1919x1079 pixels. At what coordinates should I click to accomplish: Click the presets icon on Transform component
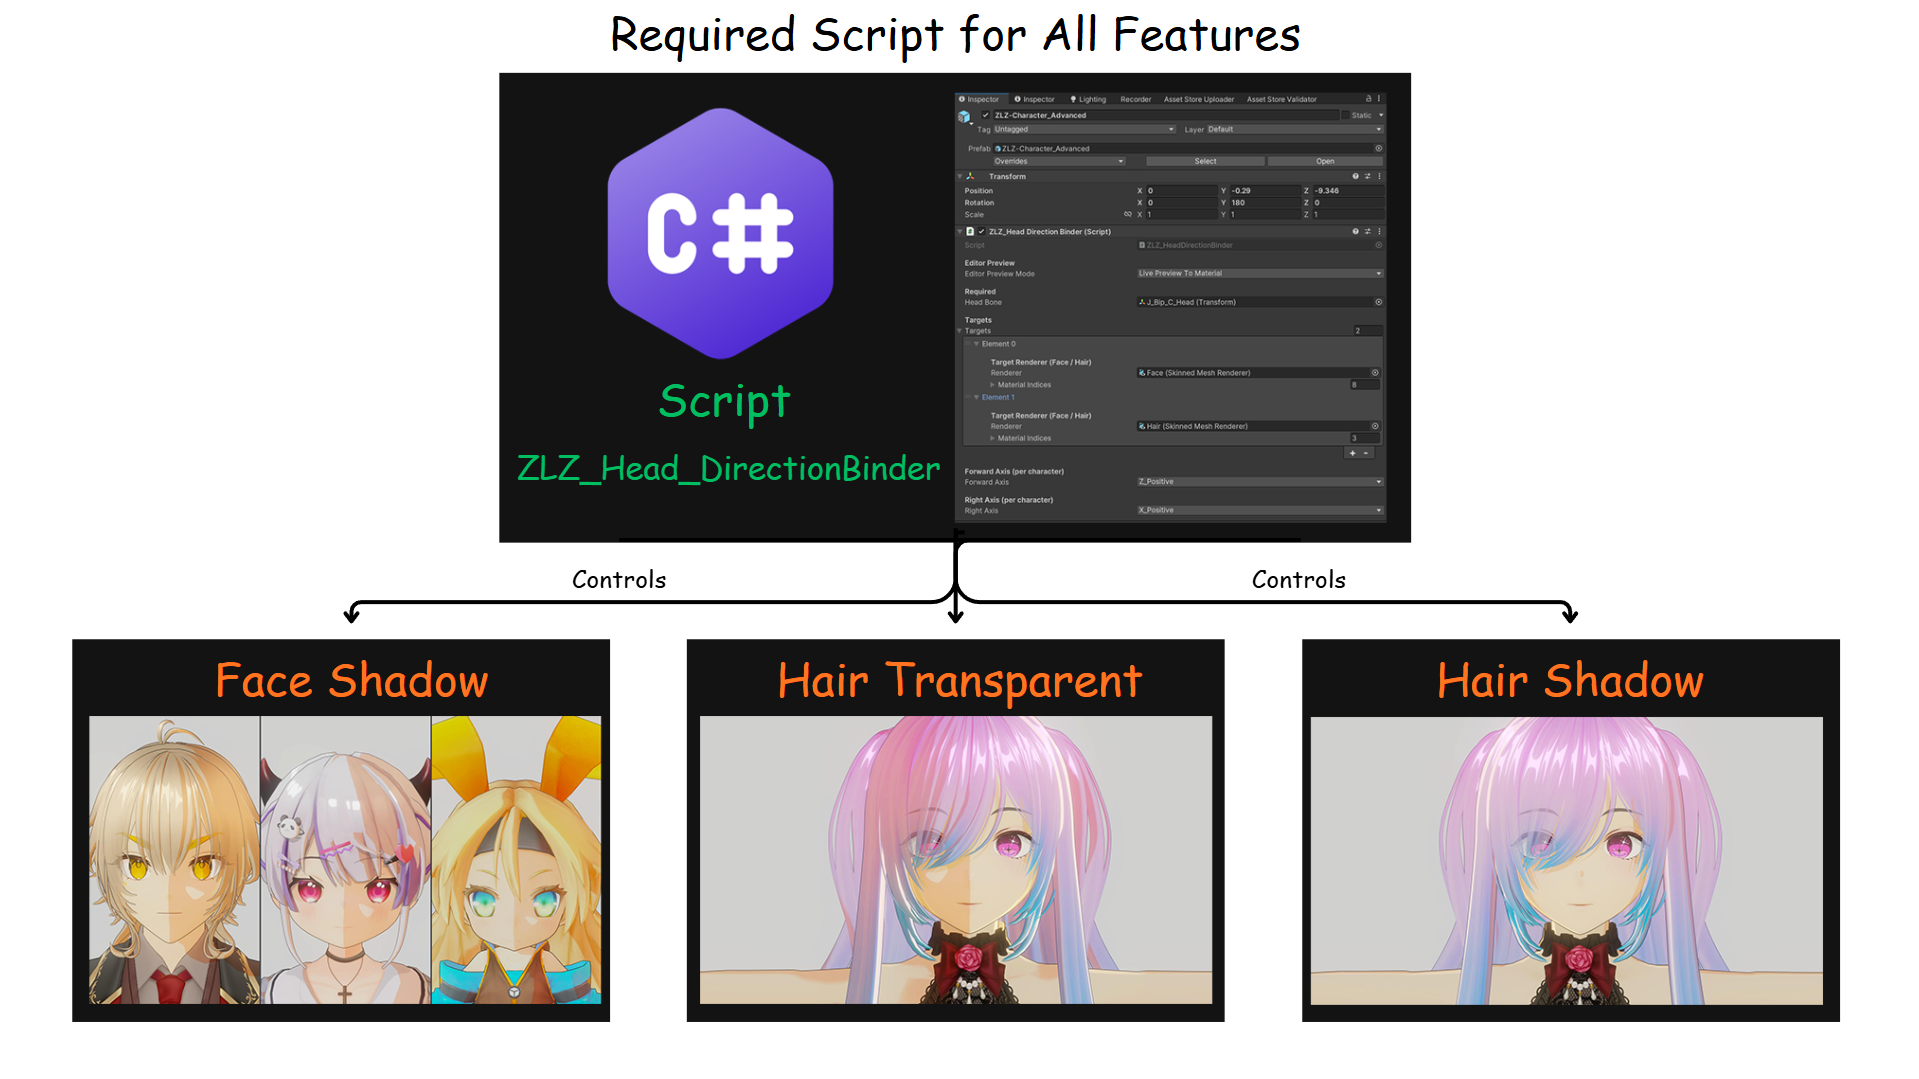(x=1367, y=176)
